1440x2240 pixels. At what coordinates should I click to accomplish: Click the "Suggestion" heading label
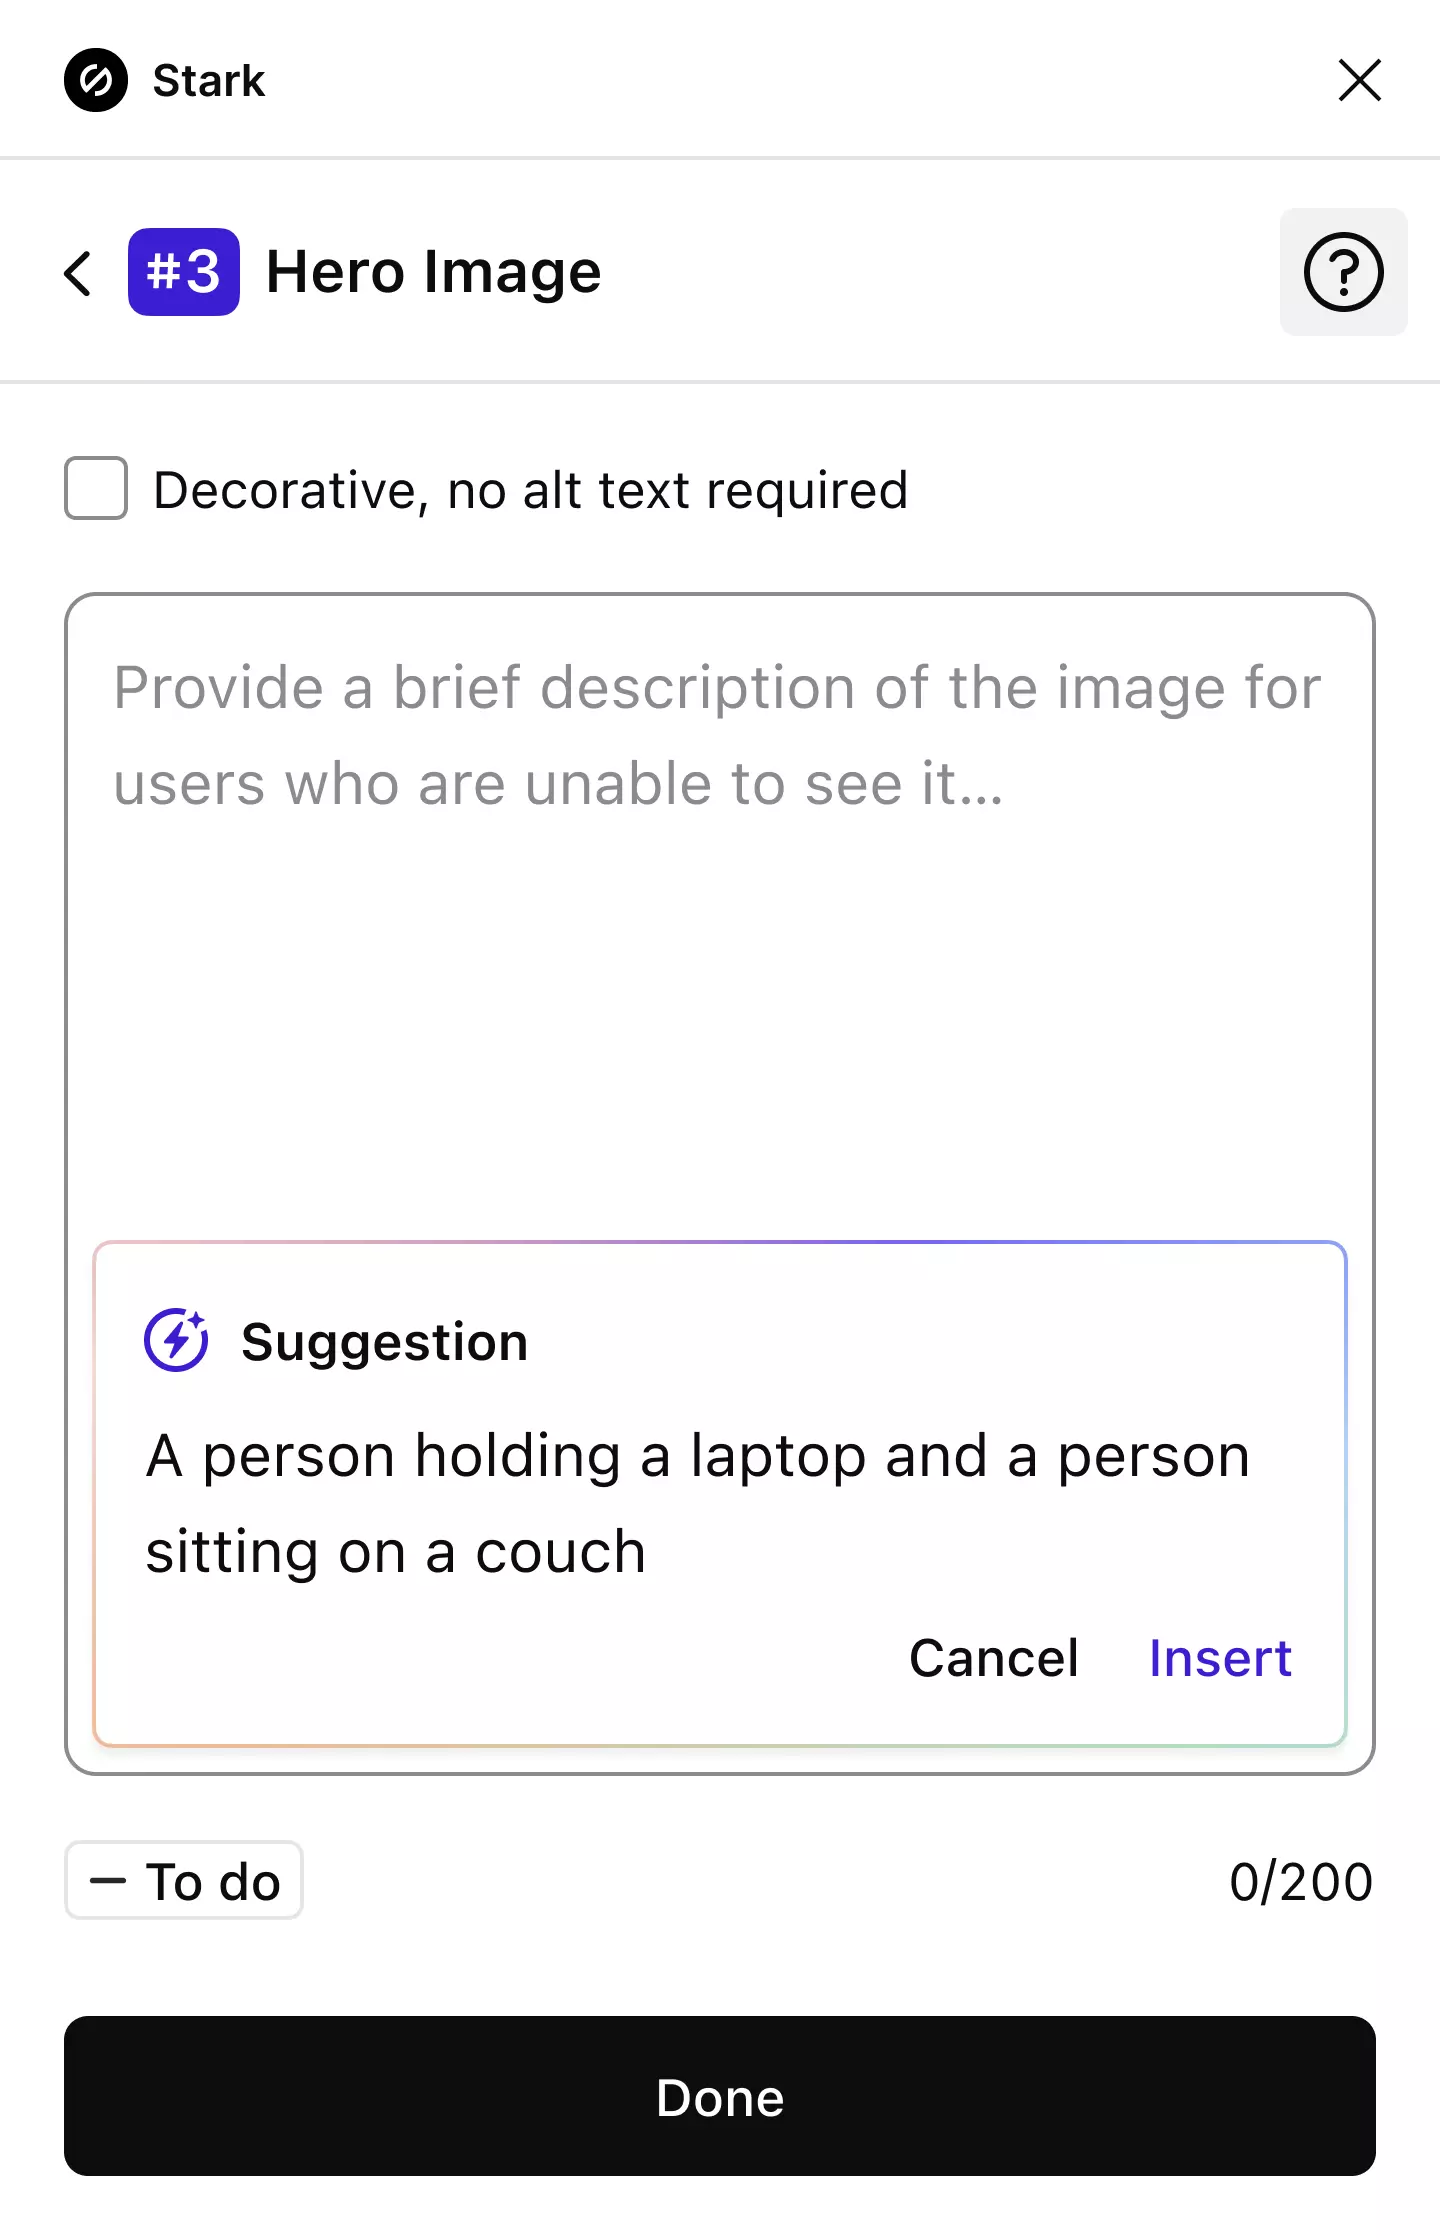click(384, 1341)
